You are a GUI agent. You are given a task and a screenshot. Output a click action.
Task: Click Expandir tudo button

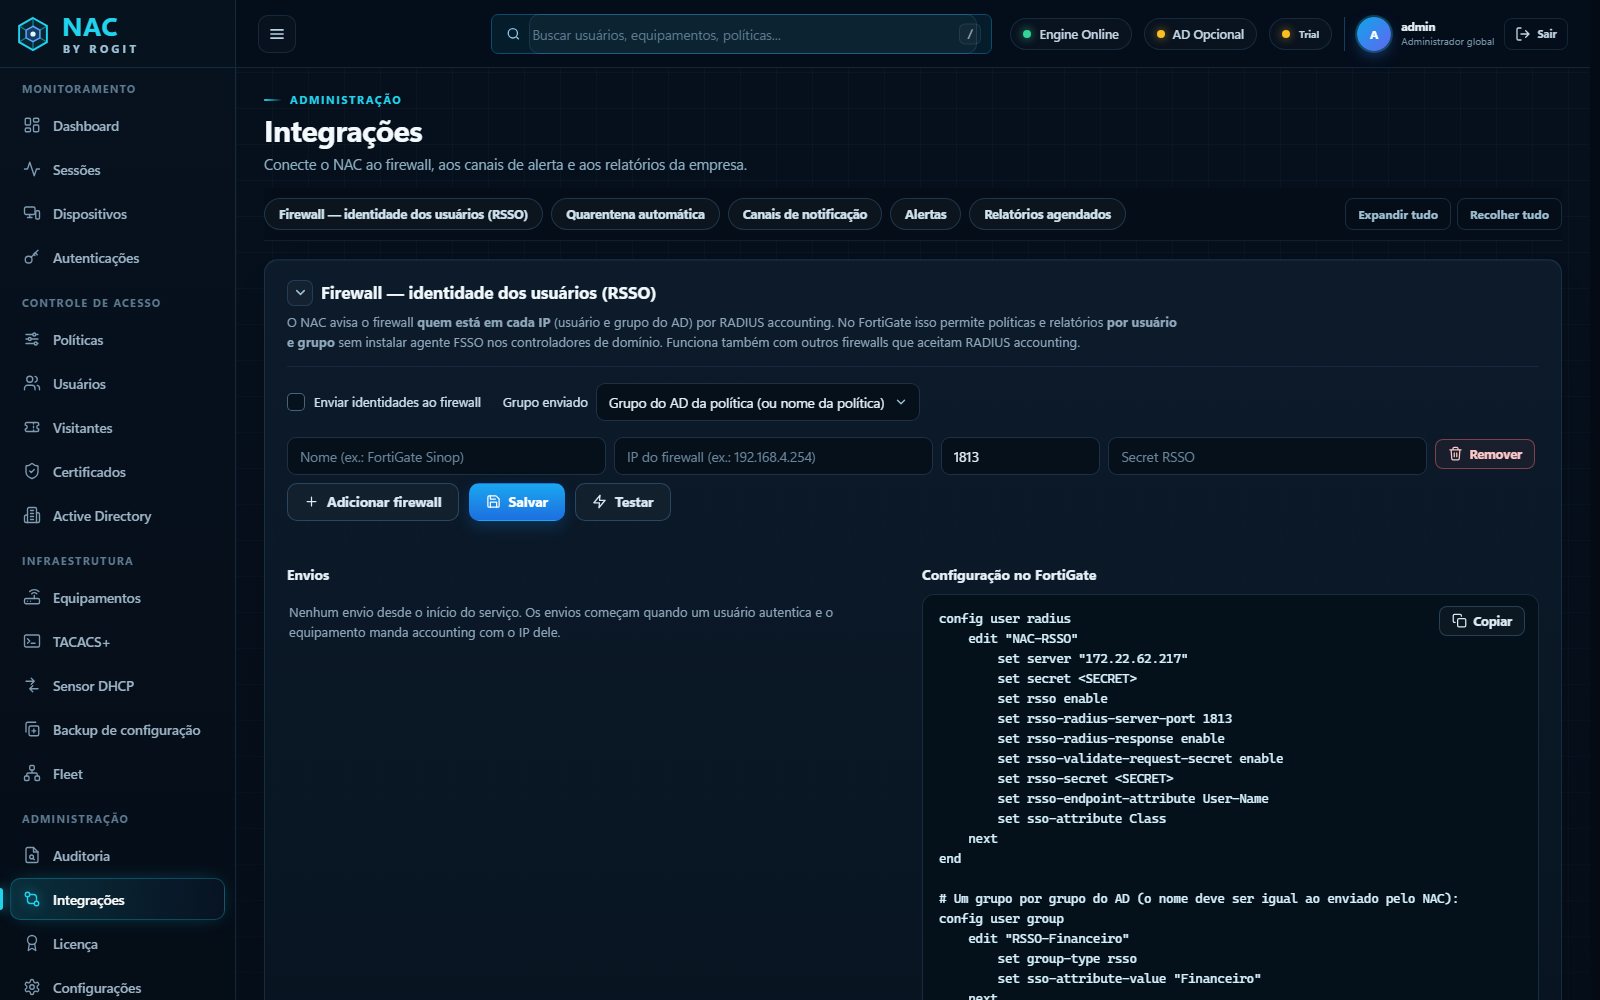pos(1397,214)
